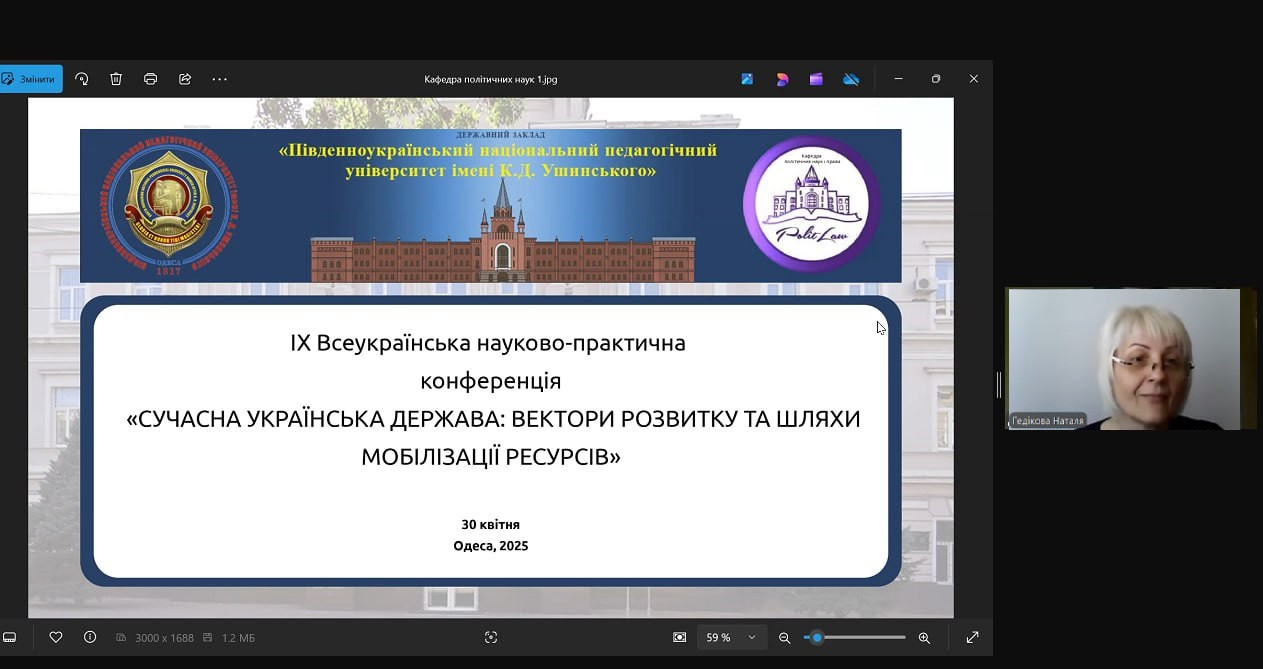Open the three-dots more options menu
Viewport: 1263px width, 669px height.
[220, 79]
